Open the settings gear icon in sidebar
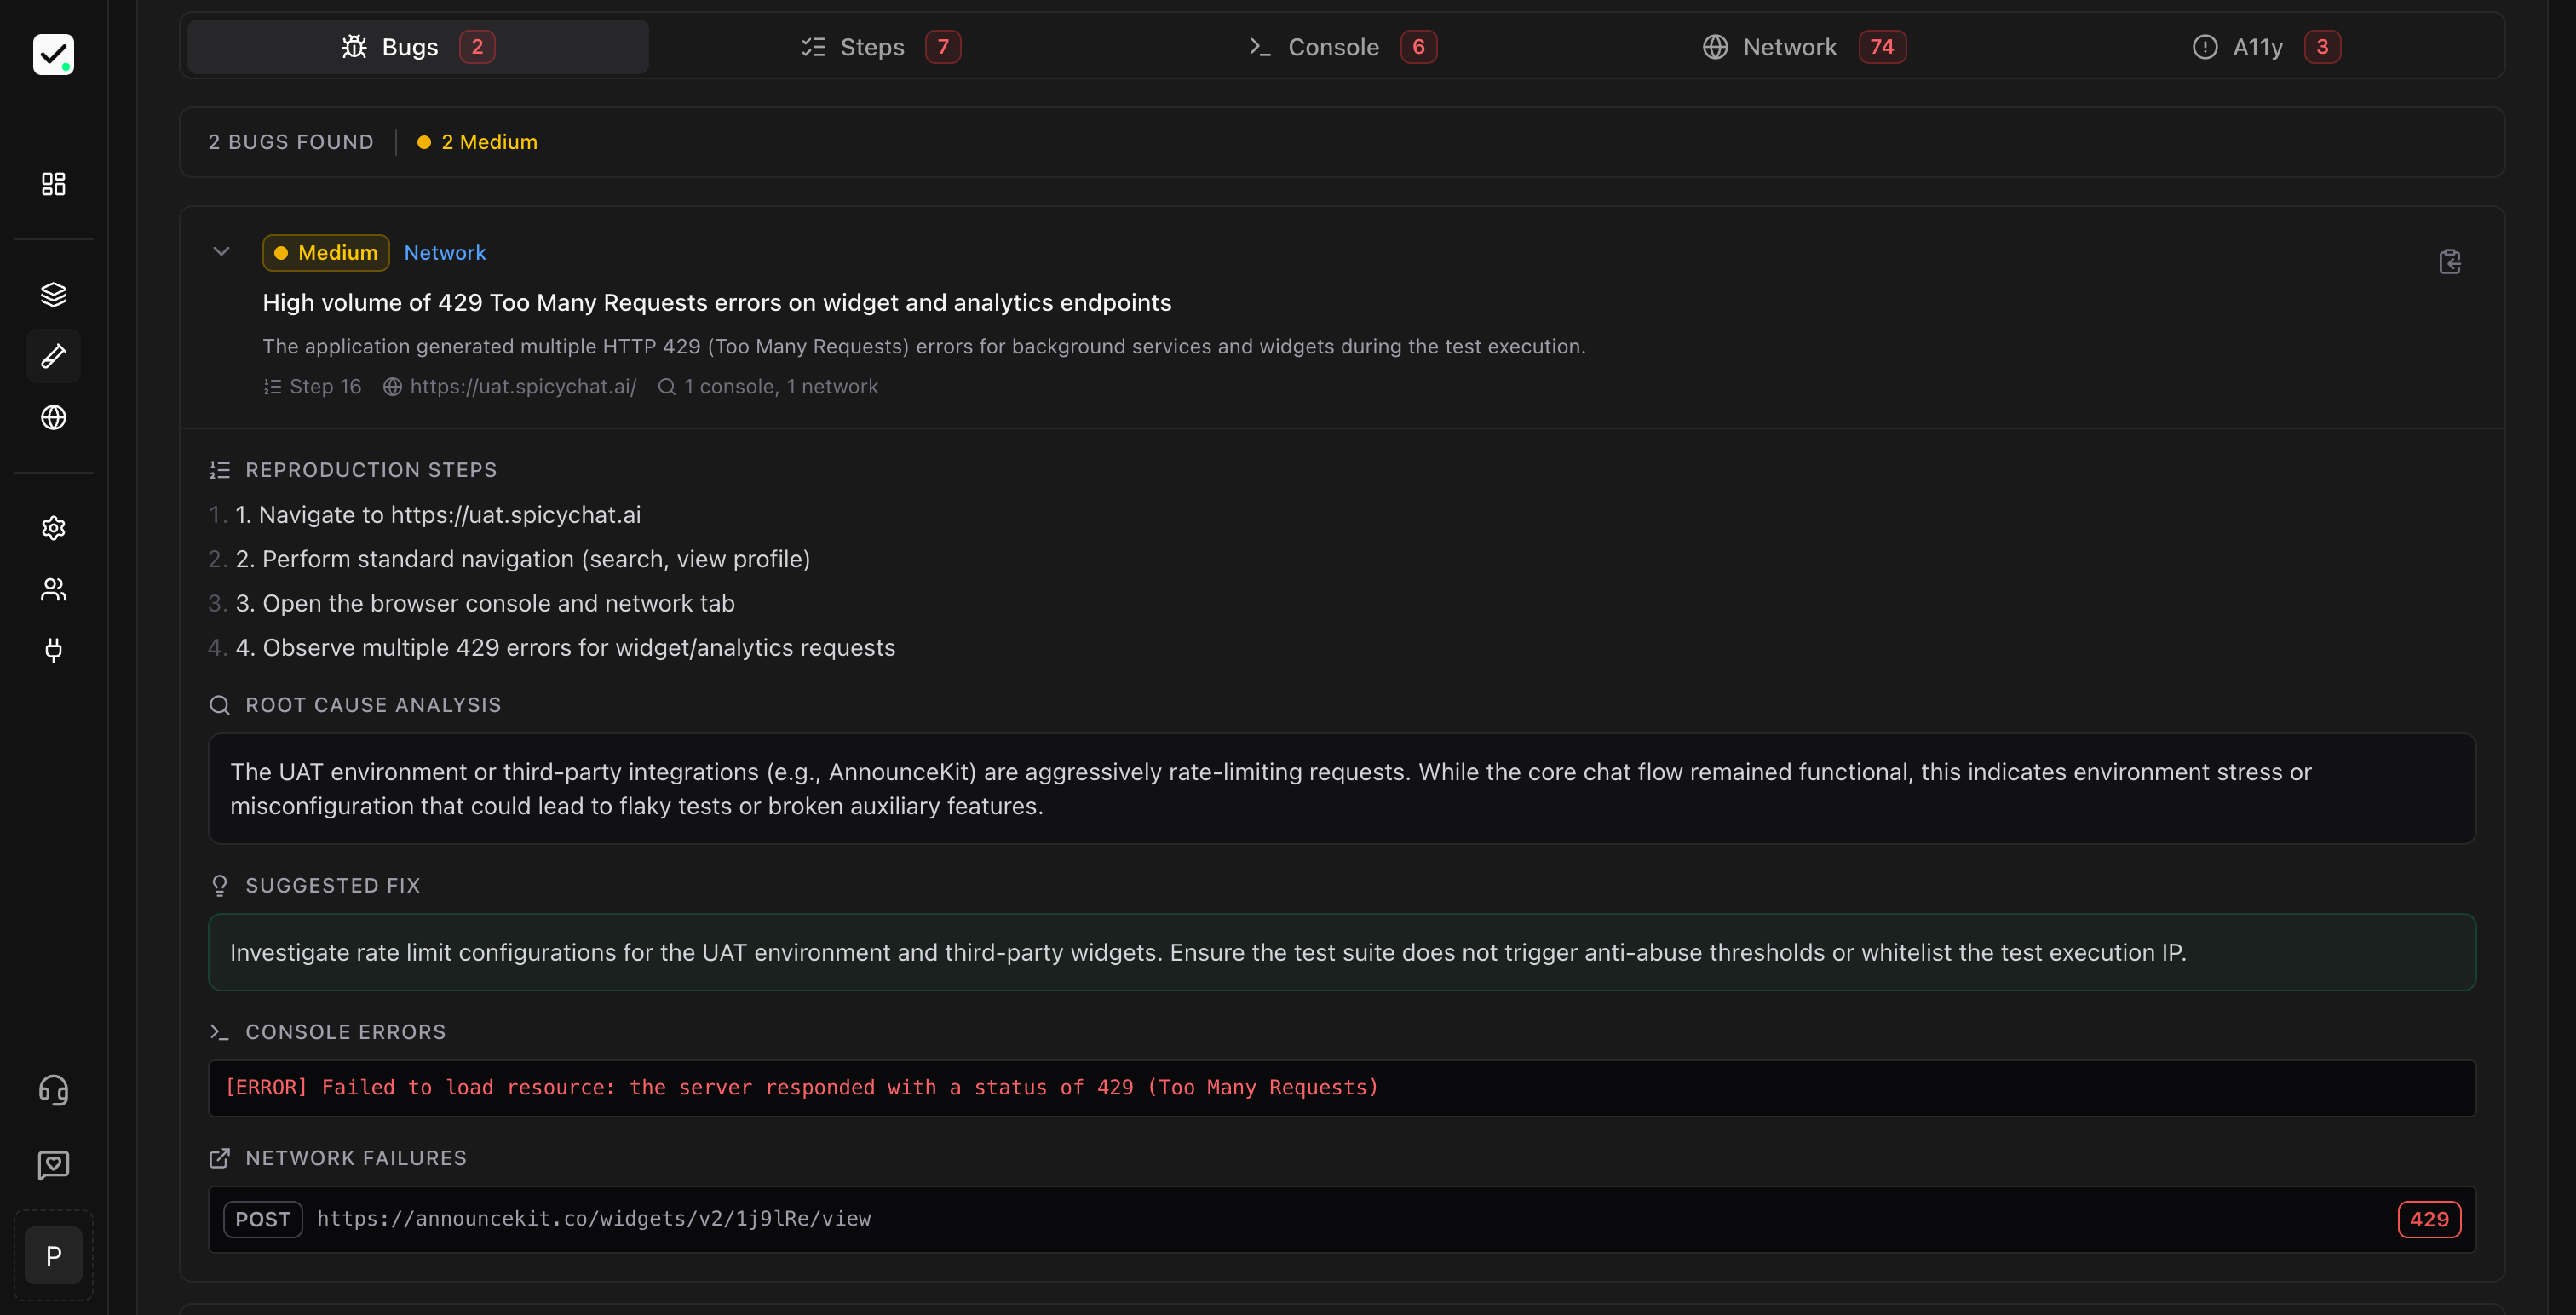 53,528
